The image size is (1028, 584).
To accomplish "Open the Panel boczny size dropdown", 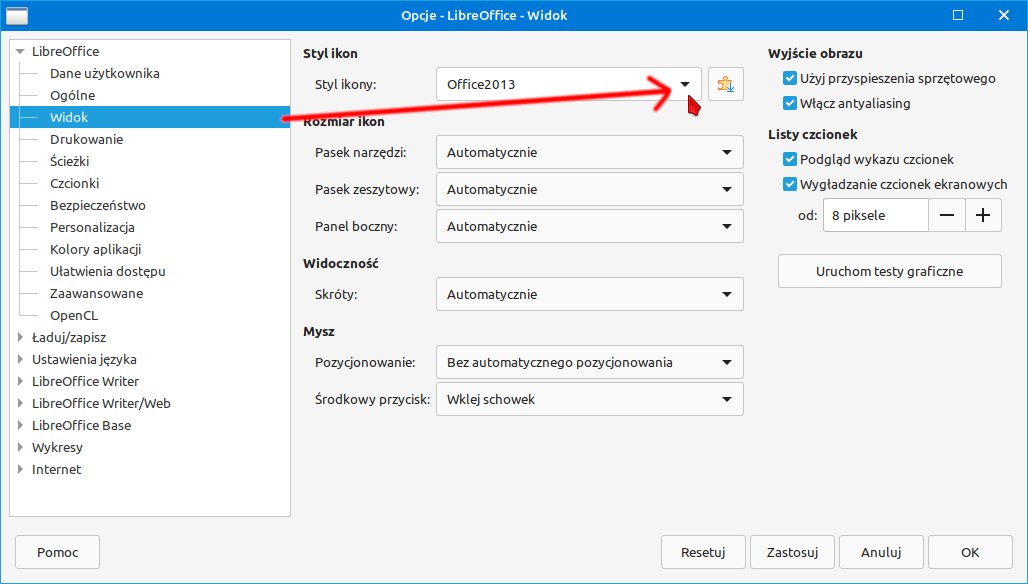I will 589,226.
